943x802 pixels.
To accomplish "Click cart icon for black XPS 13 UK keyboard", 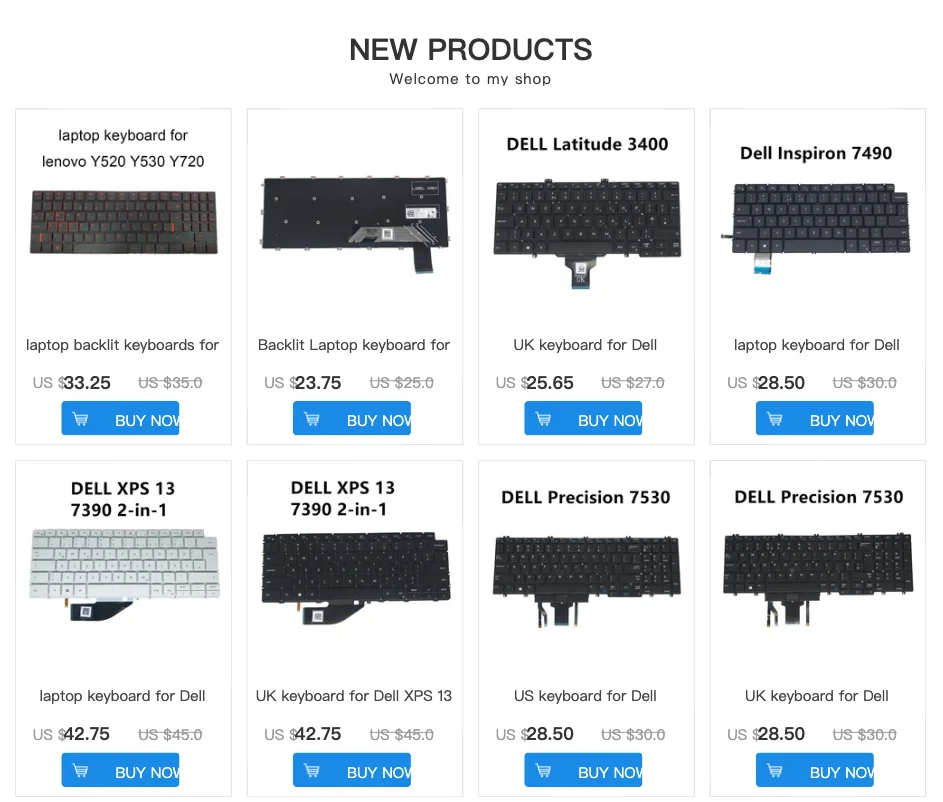I will pos(312,771).
